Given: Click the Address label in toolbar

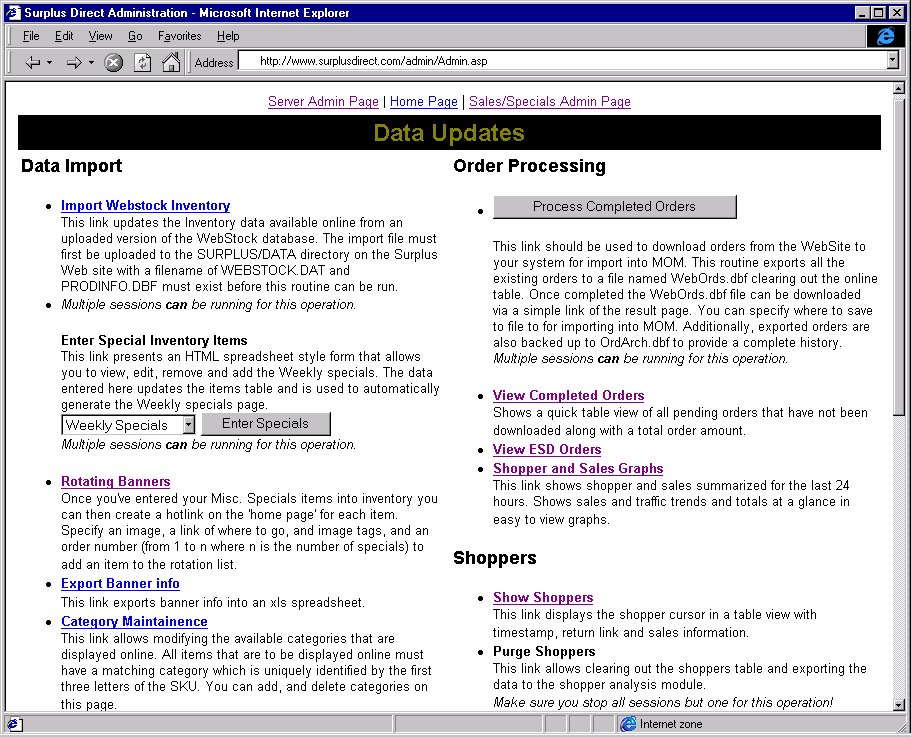Looking at the screenshot, I should (214, 62).
